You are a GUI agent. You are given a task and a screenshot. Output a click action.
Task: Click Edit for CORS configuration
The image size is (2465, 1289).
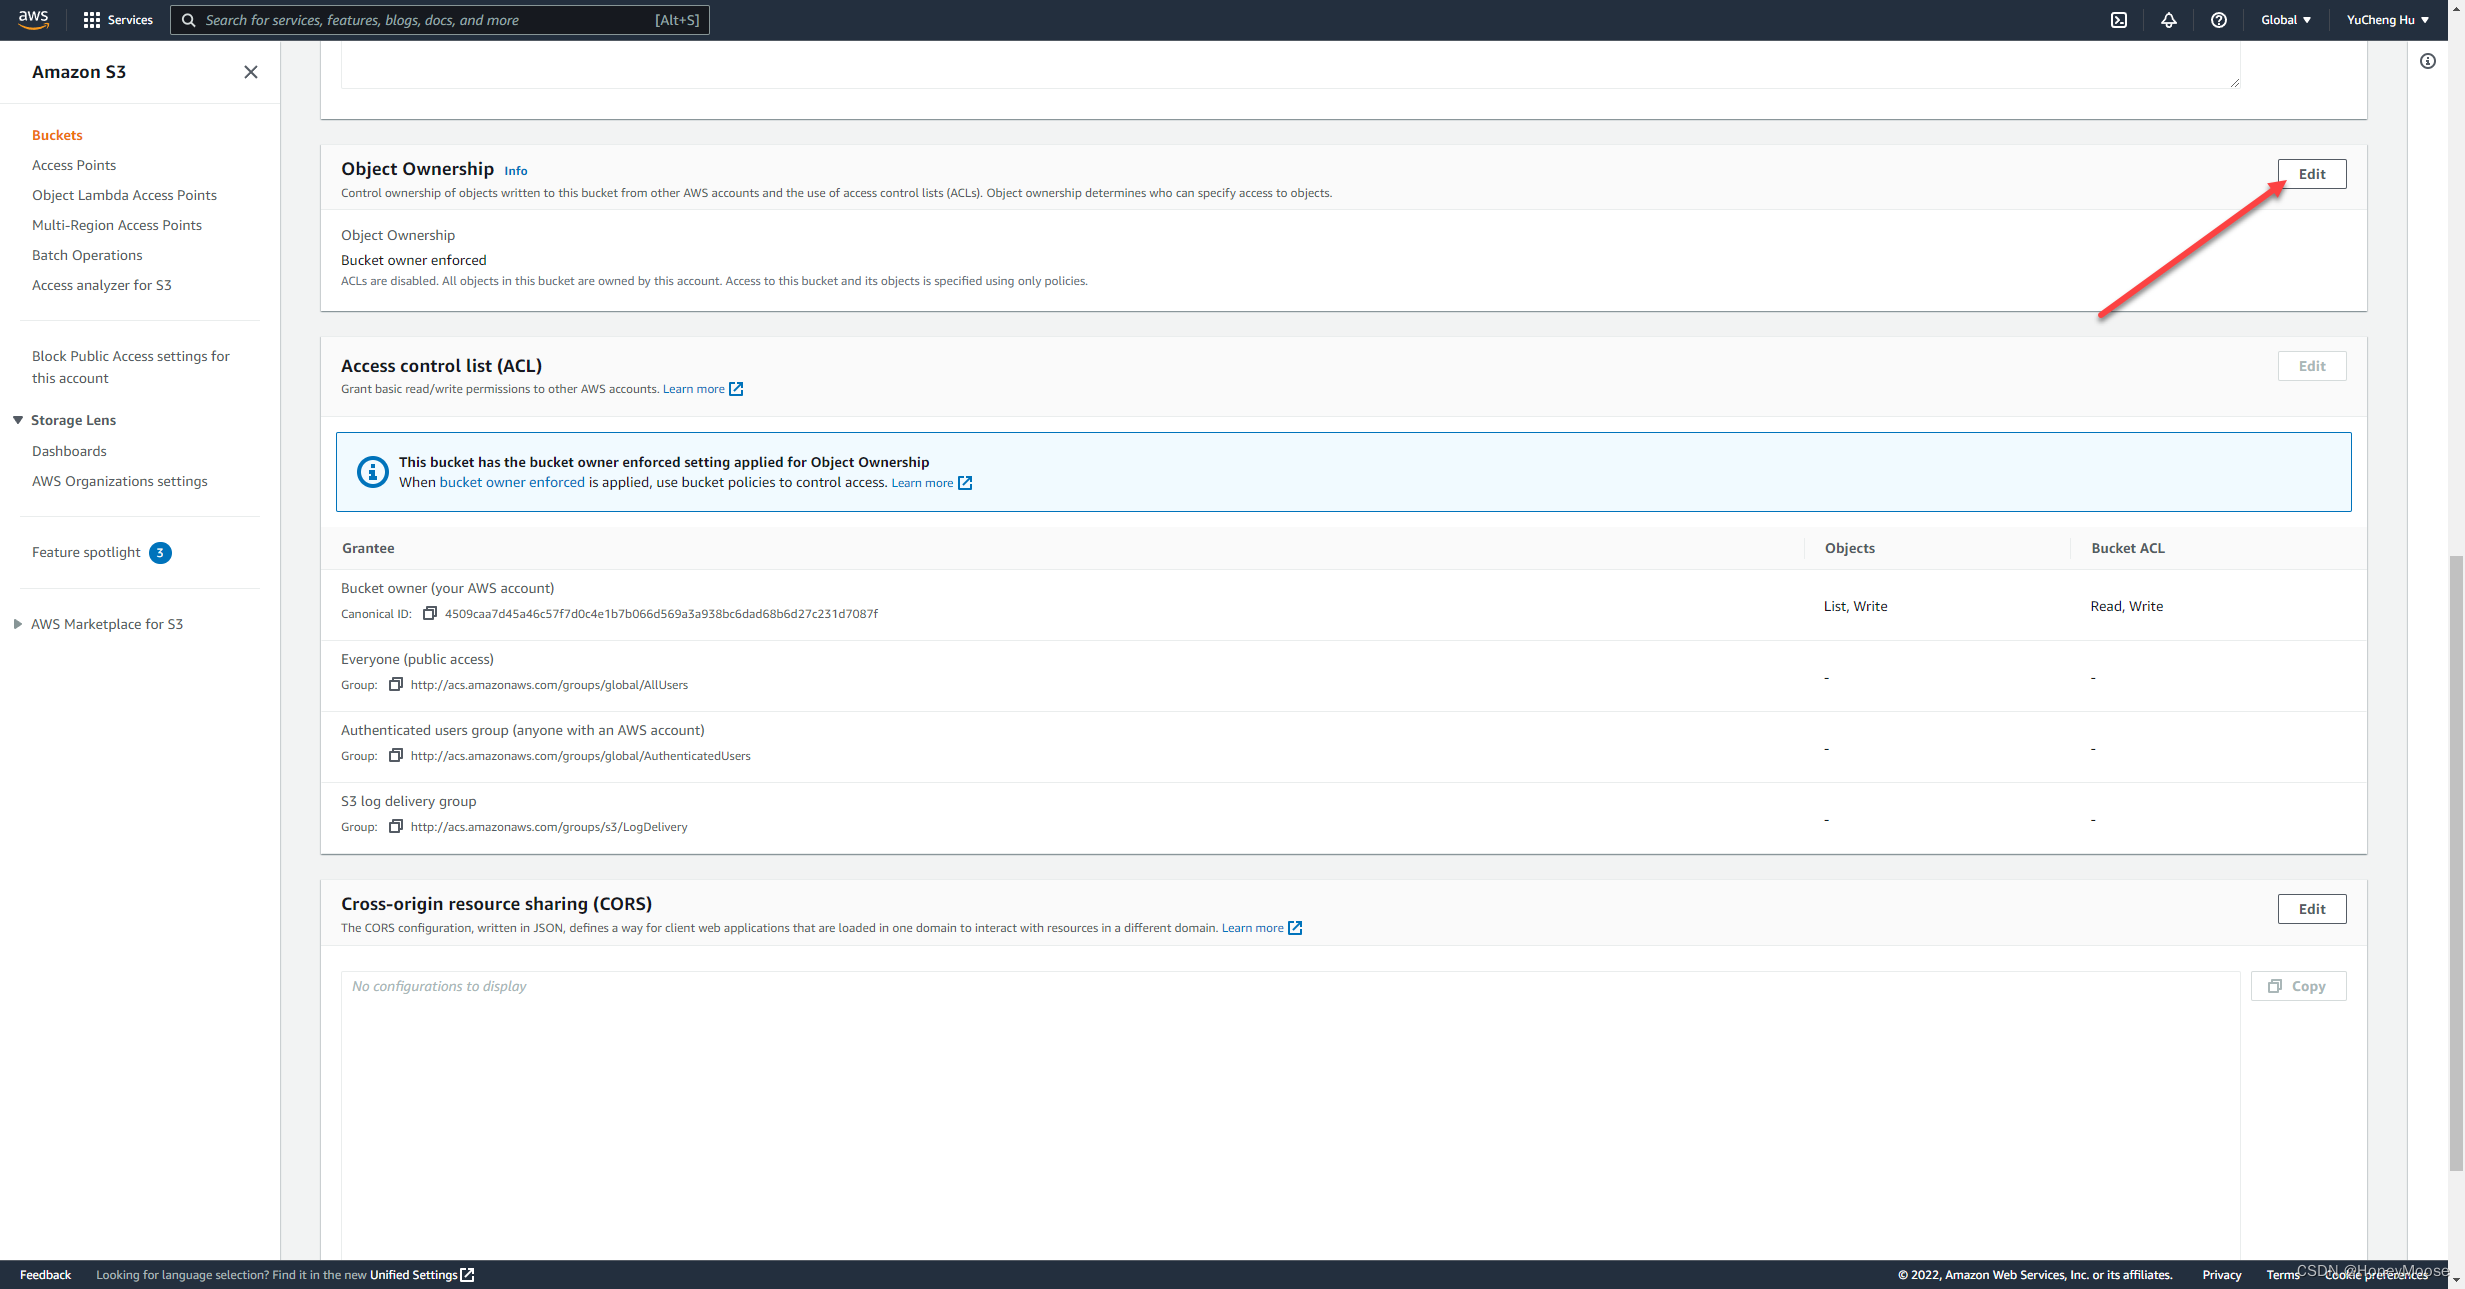2311,909
